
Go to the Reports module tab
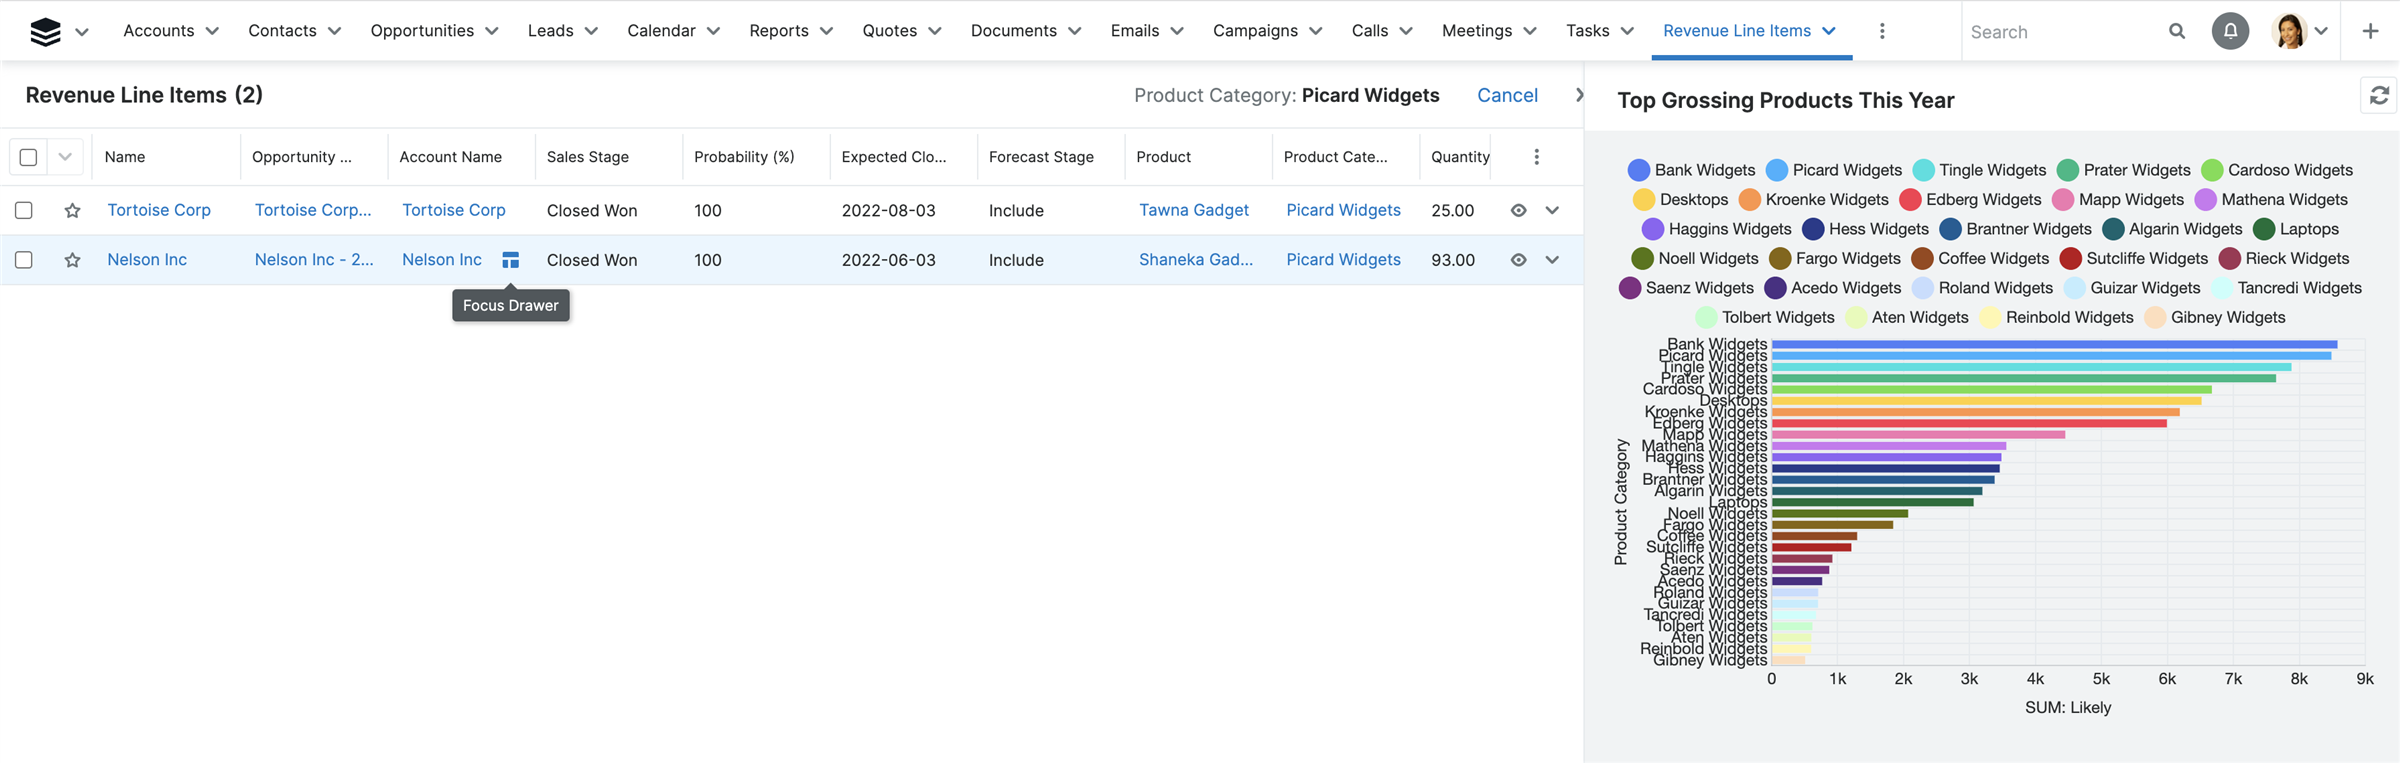click(x=778, y=31)
